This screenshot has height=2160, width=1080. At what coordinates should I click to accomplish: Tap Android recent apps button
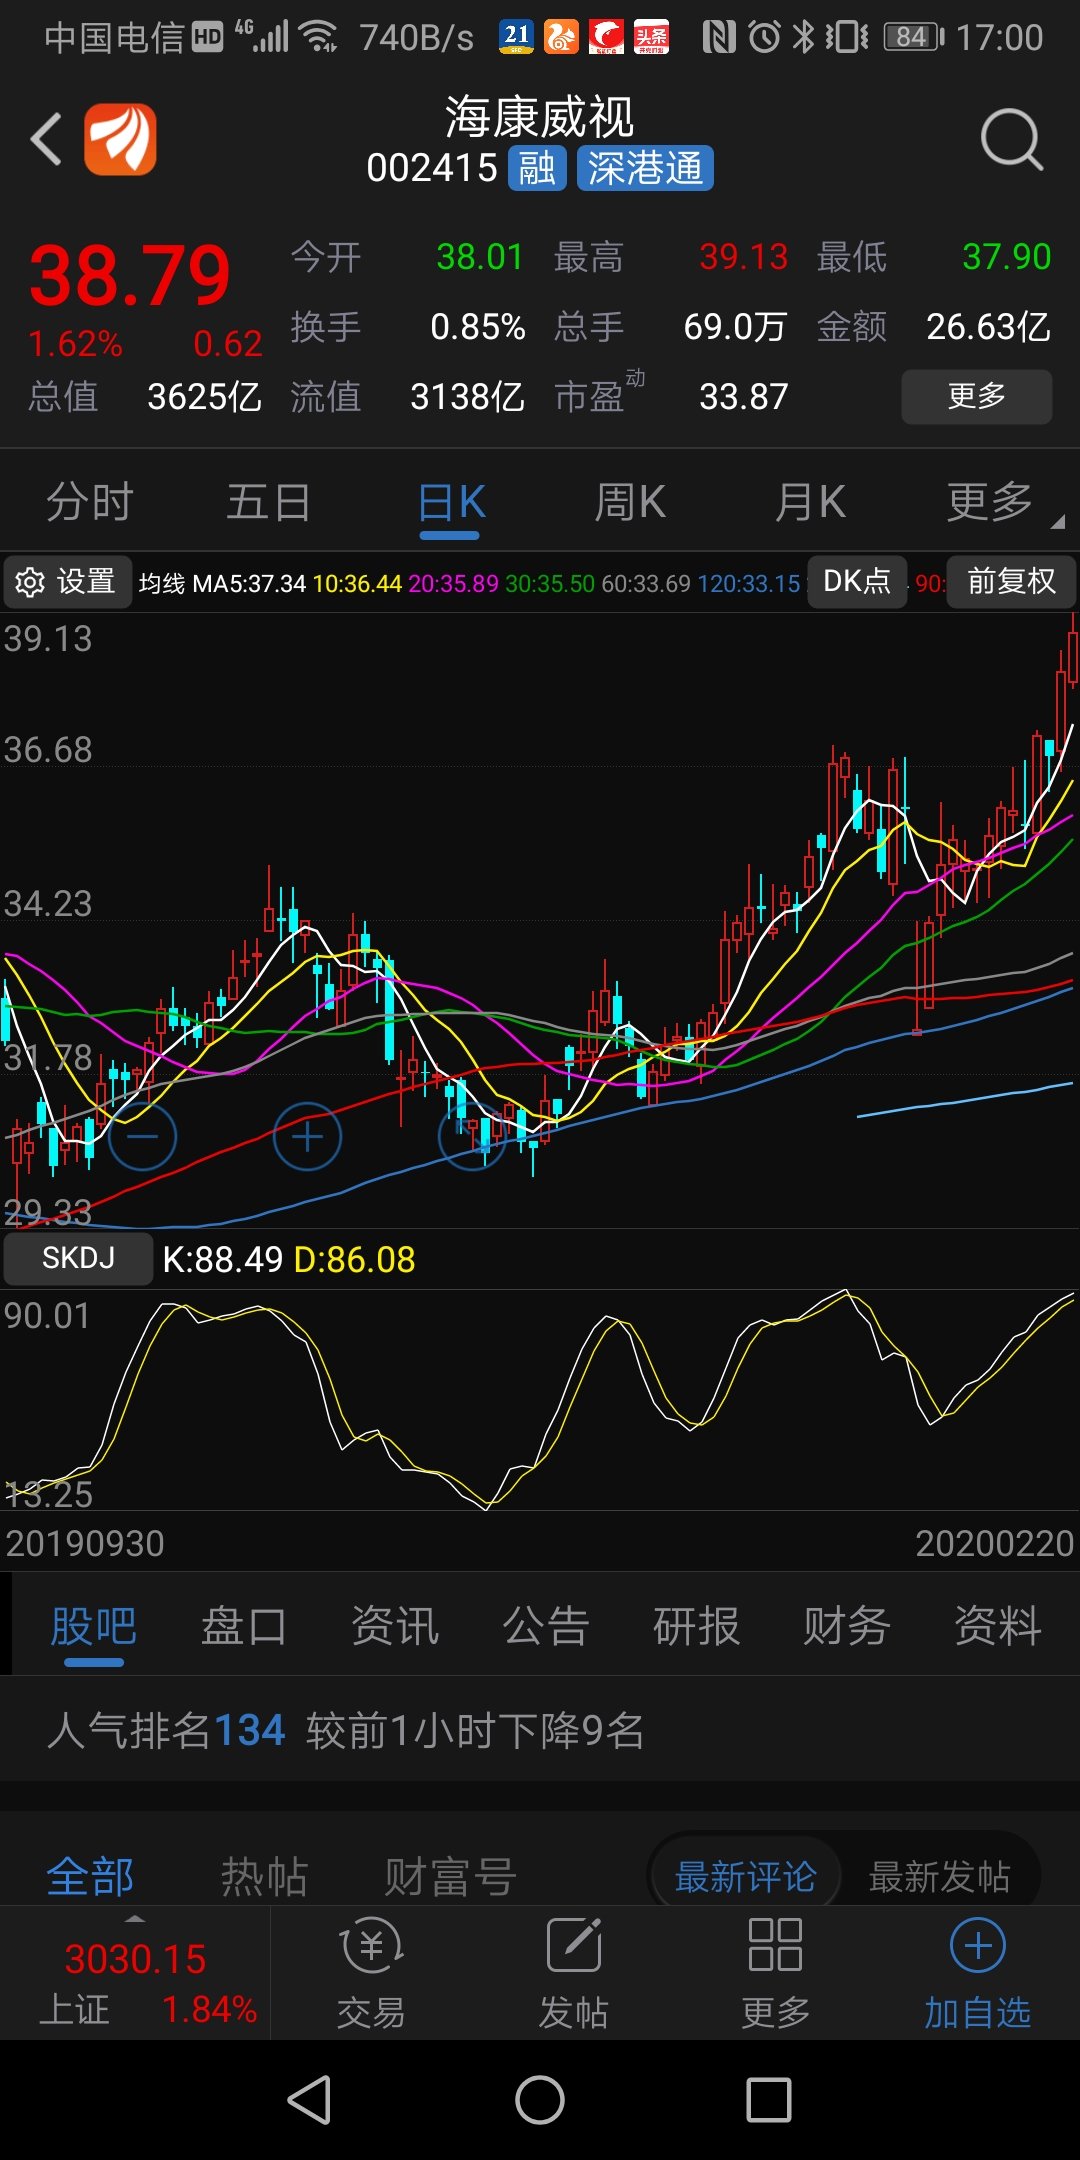pyautogui.click(x=769, y=2100)
